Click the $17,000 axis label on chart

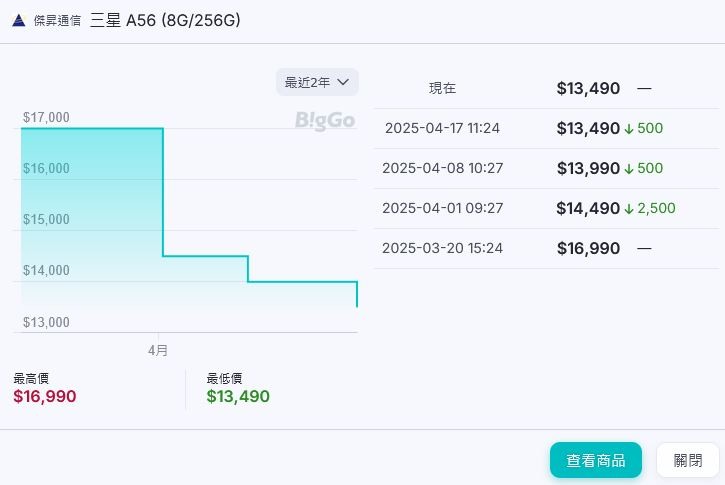click(46, 117)
